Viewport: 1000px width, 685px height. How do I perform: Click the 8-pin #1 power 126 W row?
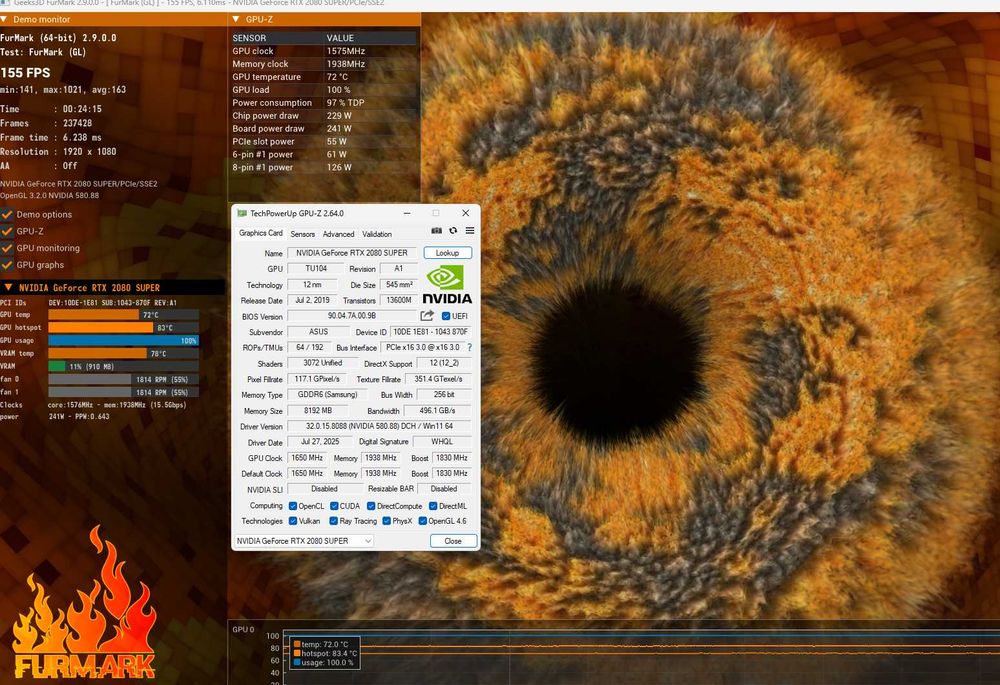(324, 167)
